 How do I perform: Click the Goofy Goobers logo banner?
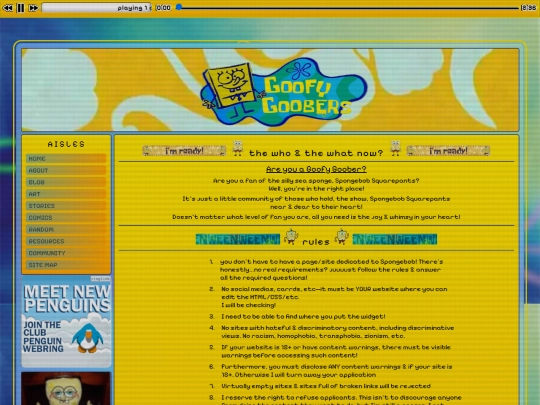pos(283,92)
